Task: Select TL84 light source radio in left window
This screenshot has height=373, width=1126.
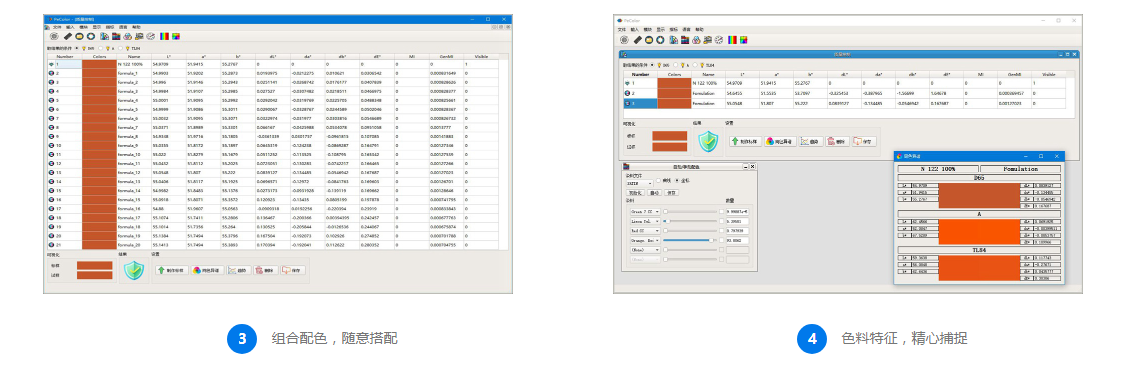Action: coord(121,48)
